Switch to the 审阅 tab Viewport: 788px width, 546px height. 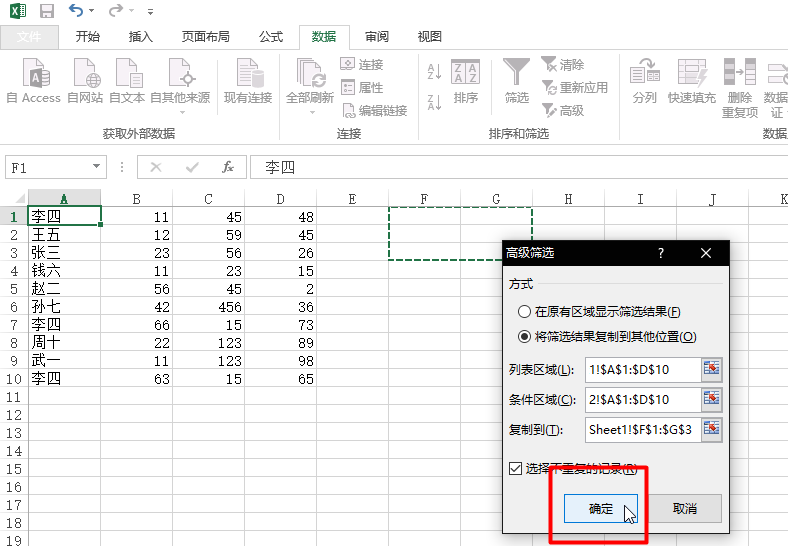pyautogui.click(x=376, y=37)
